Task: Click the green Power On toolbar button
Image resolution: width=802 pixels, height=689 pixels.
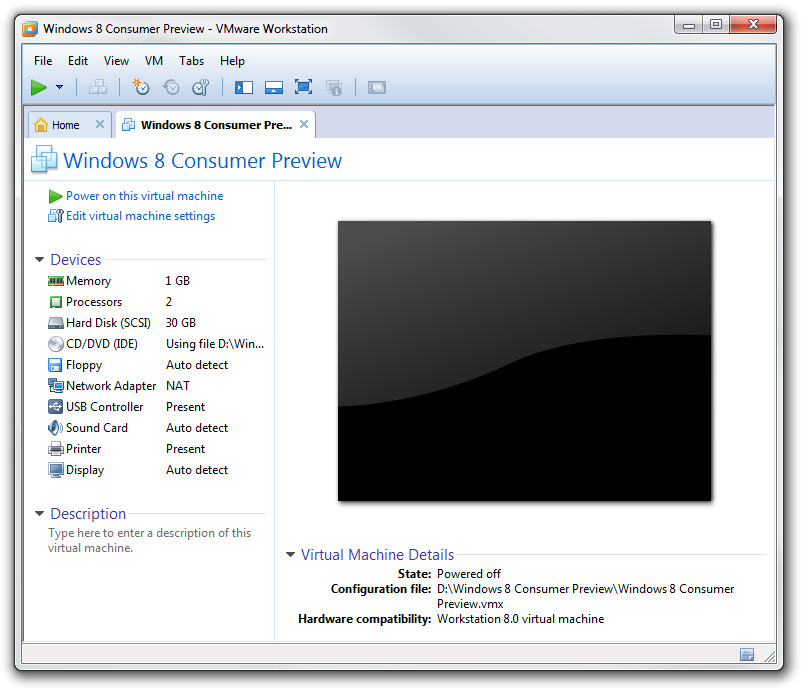Action: click(39, 87)
